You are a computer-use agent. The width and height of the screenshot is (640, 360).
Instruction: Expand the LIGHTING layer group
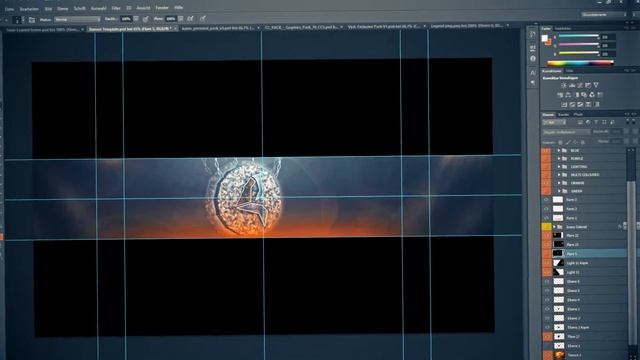558,167
